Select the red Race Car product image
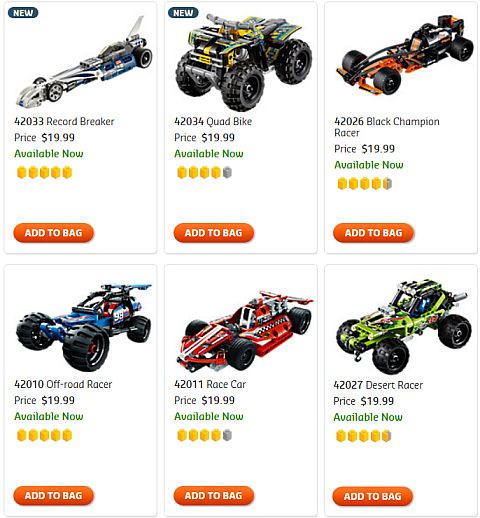This screenshot has height=518, width=480. (245, 331)
